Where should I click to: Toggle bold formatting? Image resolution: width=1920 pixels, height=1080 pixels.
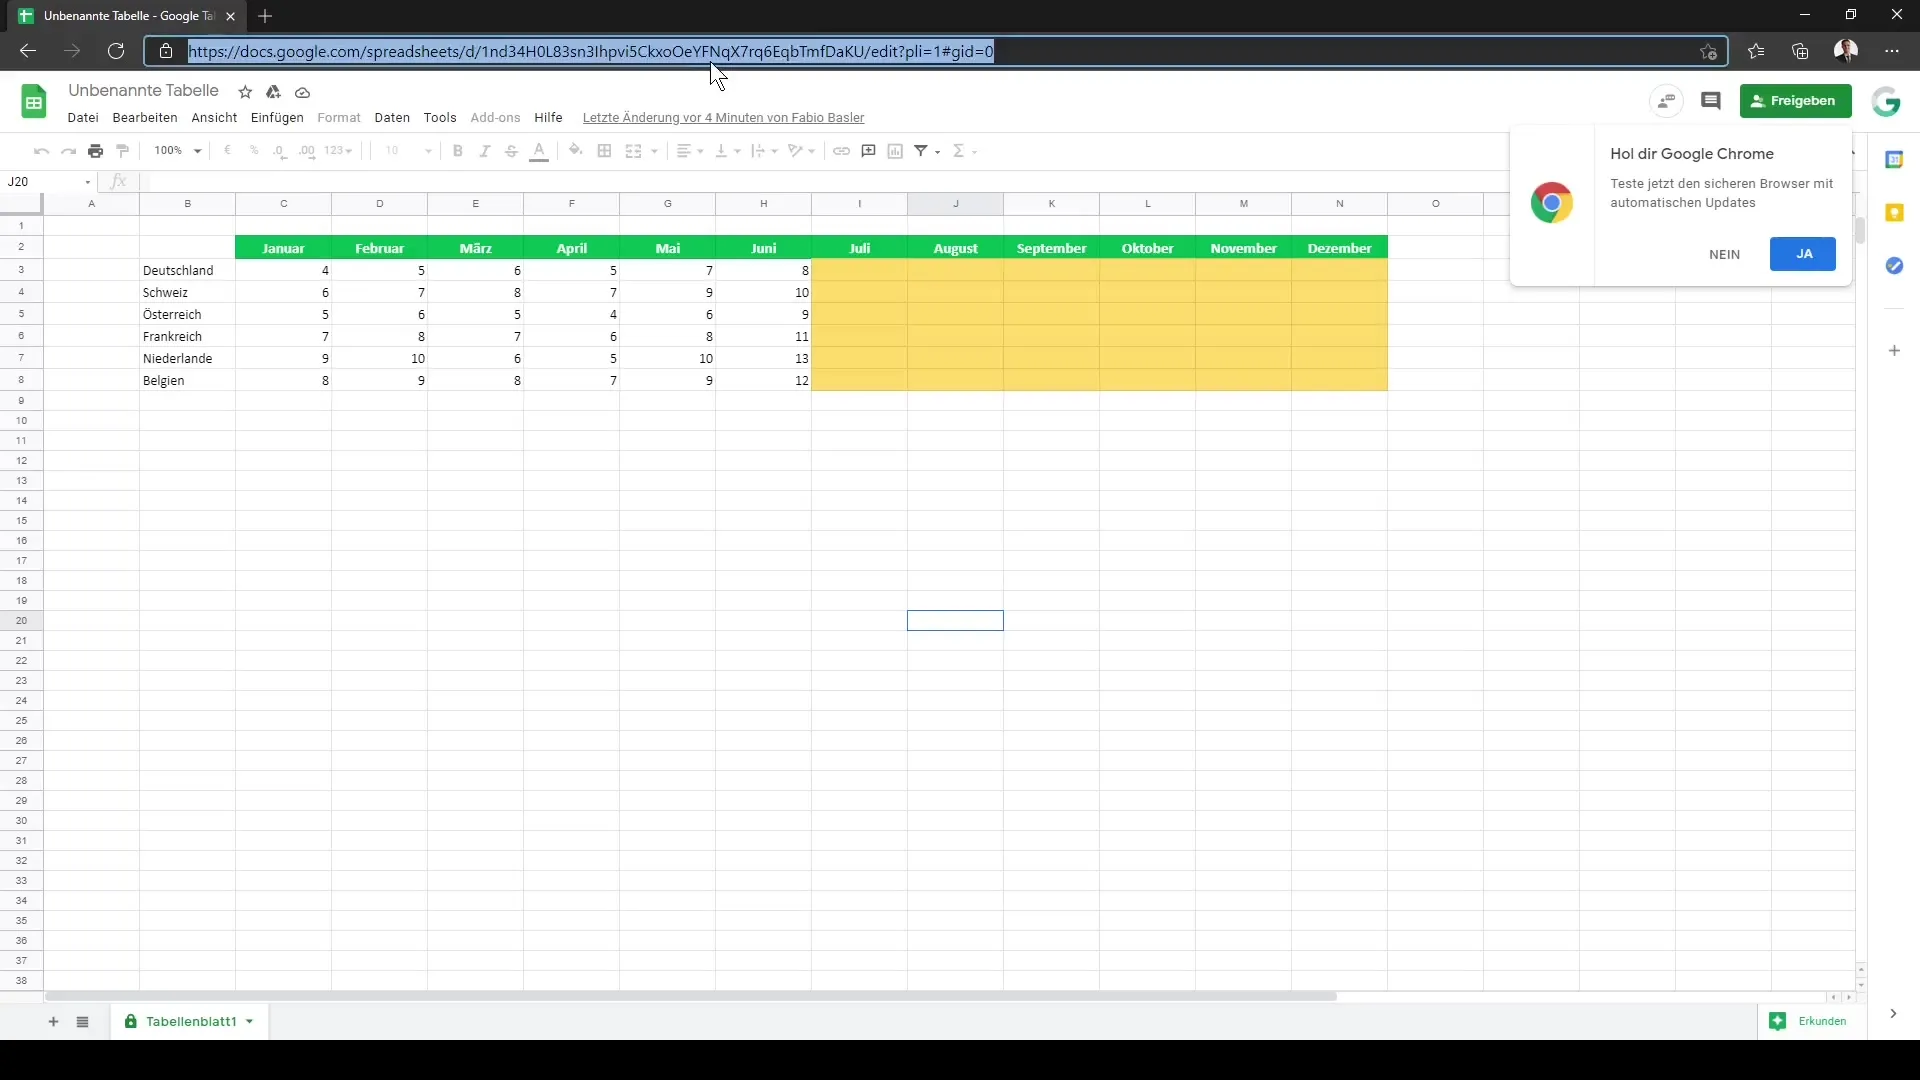[x=458, y=151]
